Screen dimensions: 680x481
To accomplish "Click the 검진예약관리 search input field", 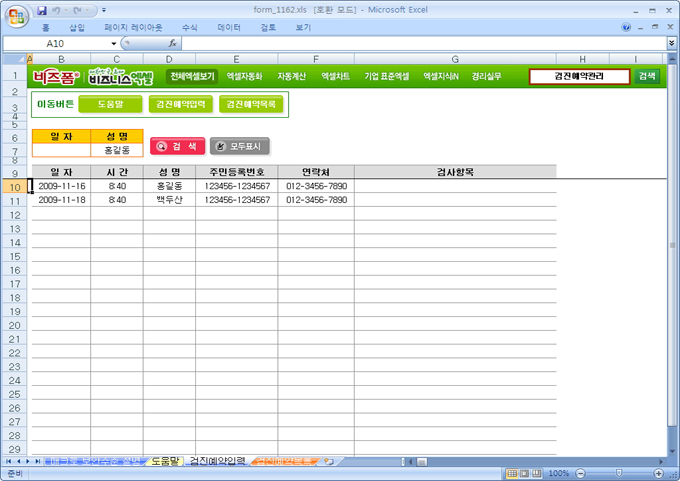I will pyautogui.click(x=579, y=76).
